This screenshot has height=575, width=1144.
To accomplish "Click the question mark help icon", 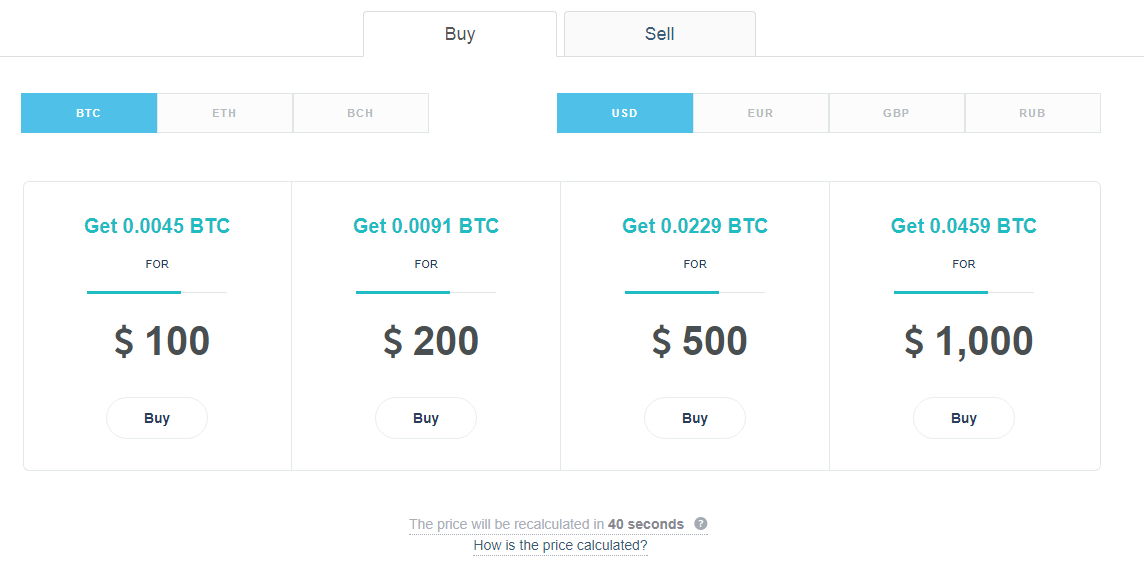I will click(x=700, y=524).
